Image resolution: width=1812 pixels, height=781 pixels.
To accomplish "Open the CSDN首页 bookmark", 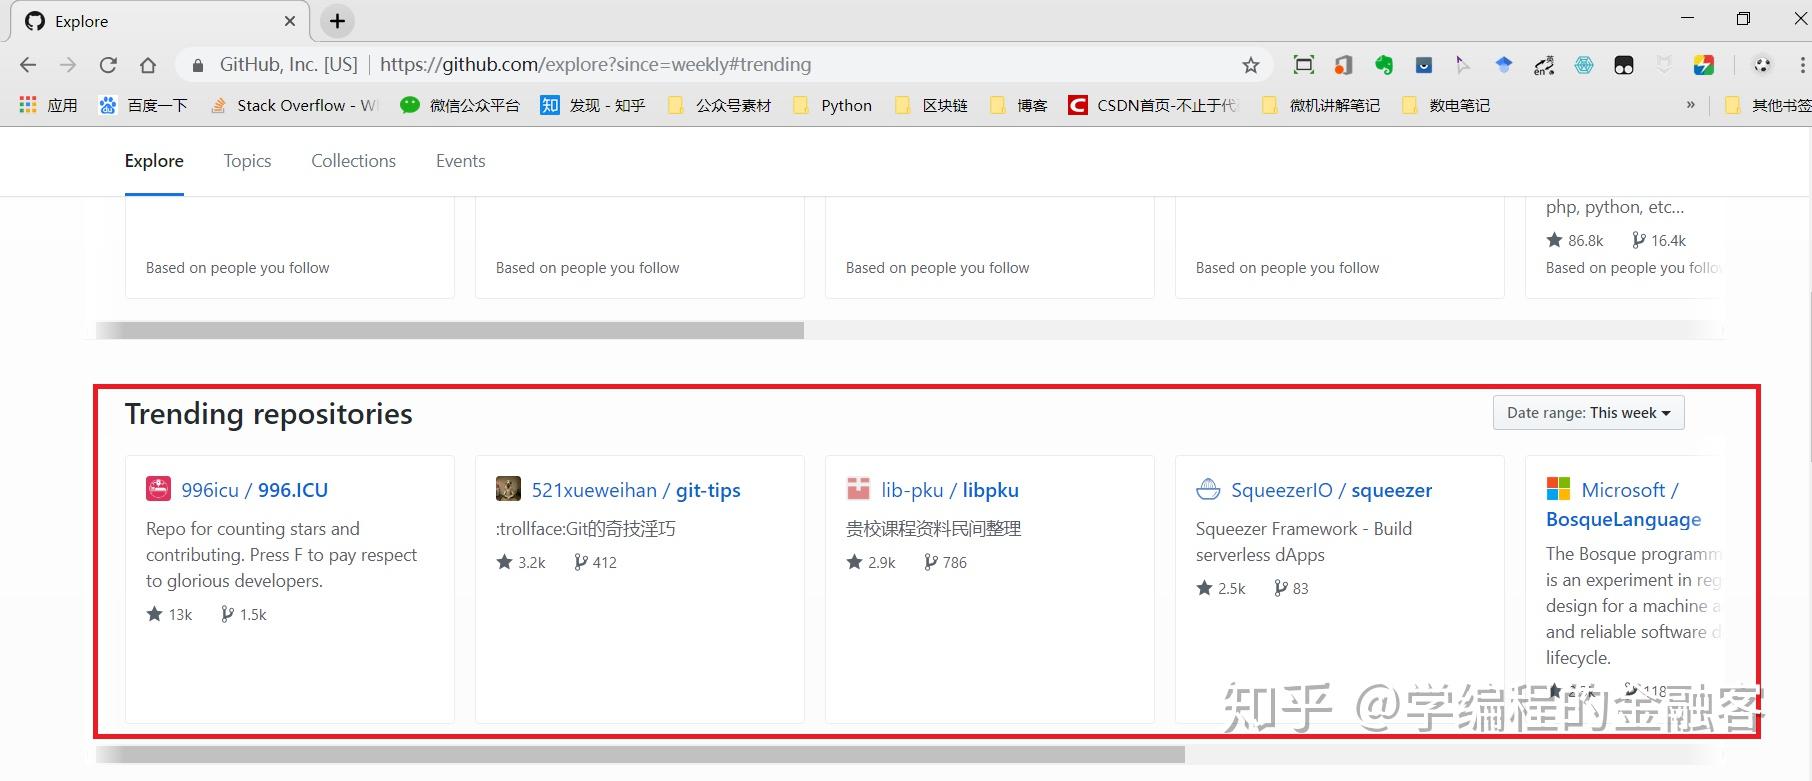I will pos(1153,105).
